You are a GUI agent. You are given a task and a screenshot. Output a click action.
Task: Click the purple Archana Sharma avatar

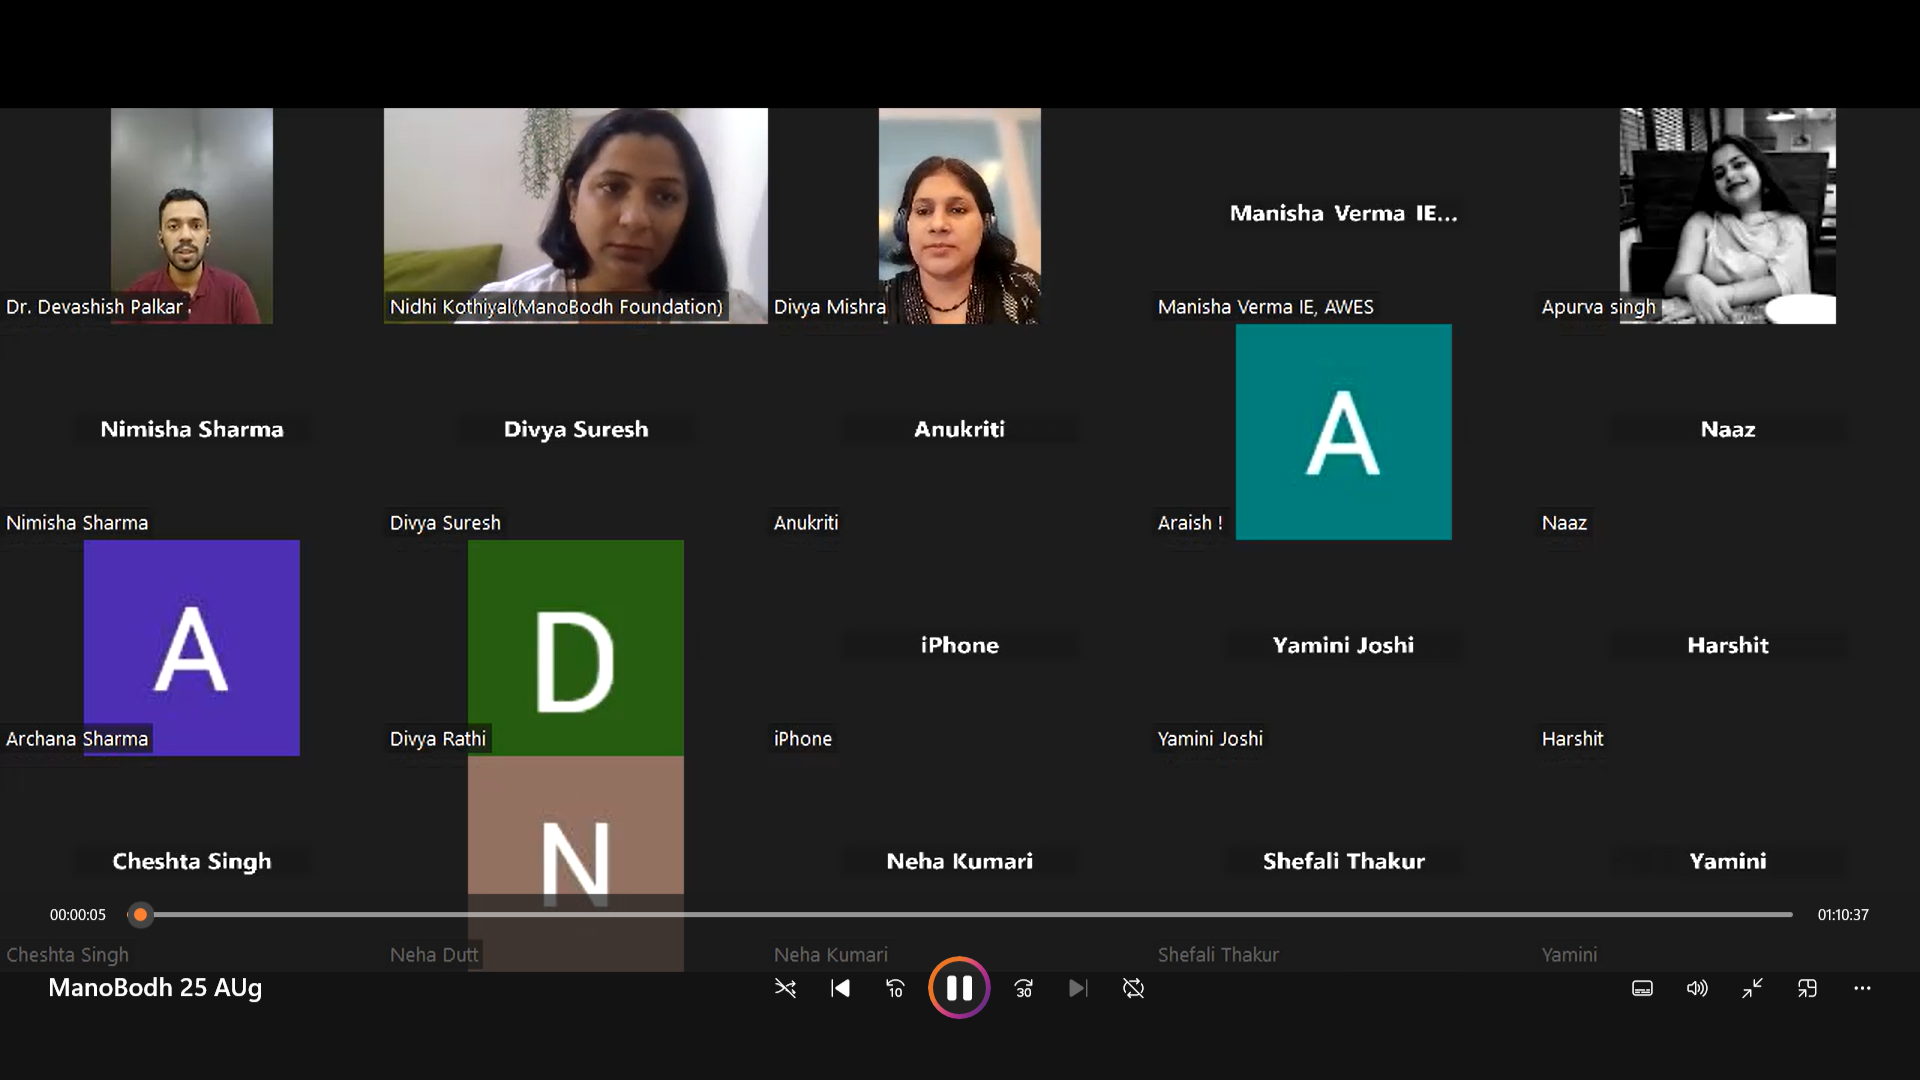pyautogui.click(x=192, y=648)
